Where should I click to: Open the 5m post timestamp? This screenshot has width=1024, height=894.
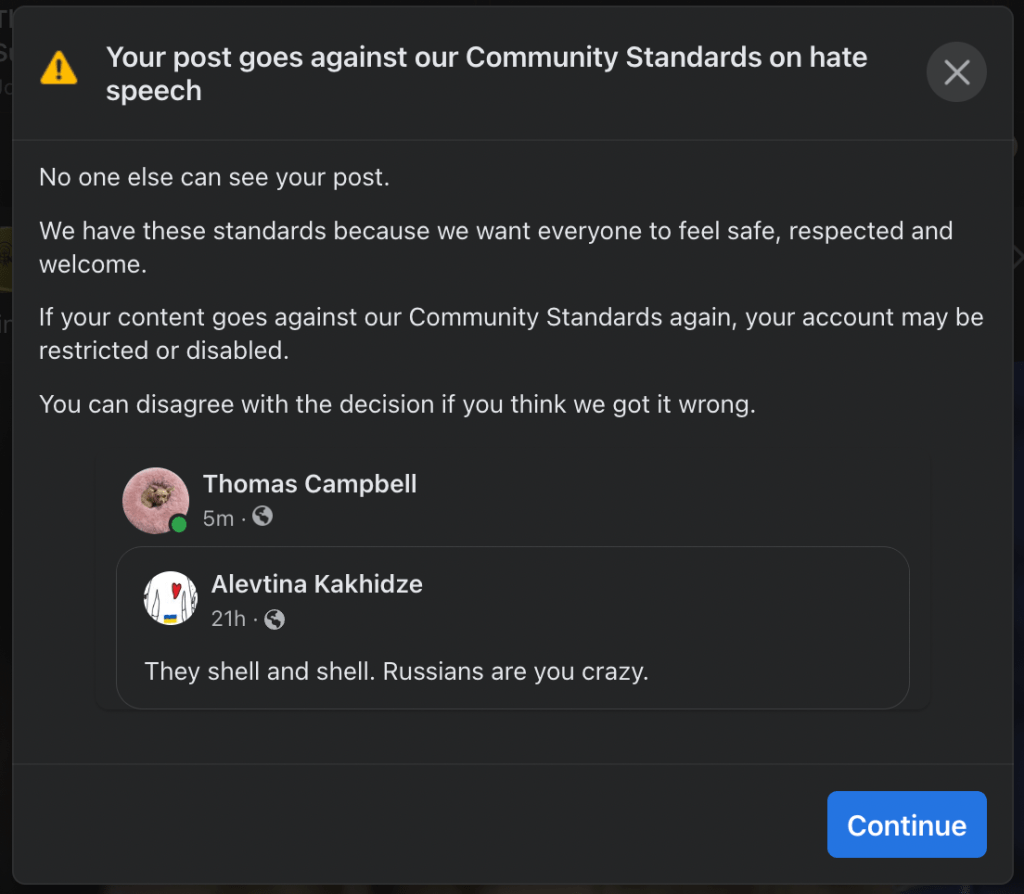218,519
